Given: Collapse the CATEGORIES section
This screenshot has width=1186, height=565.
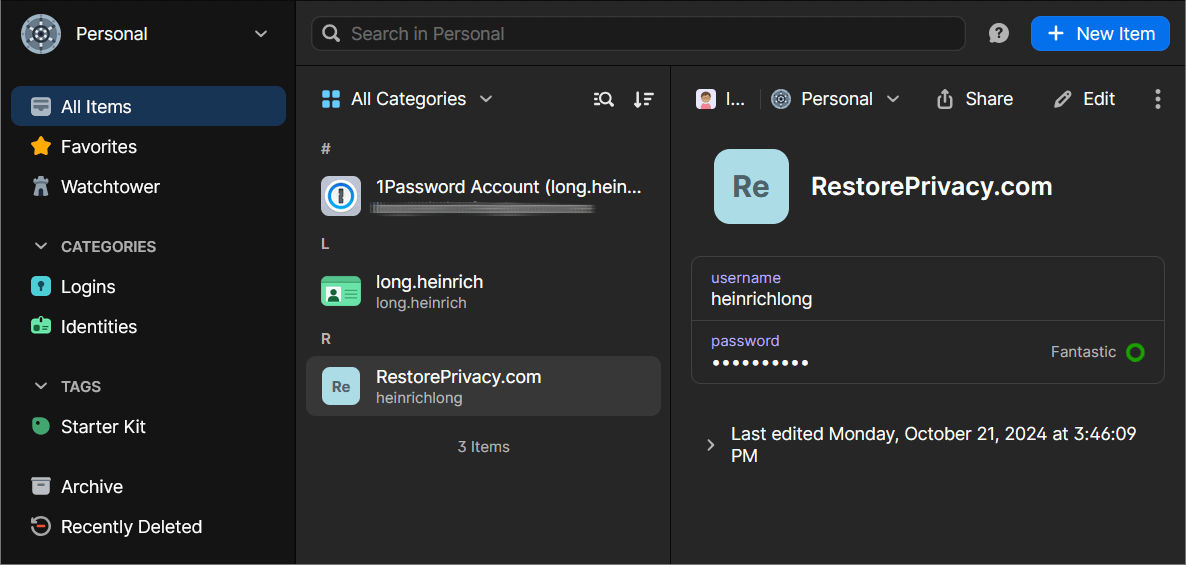Looking at the screenshot, I should click(x=41, y=247).
